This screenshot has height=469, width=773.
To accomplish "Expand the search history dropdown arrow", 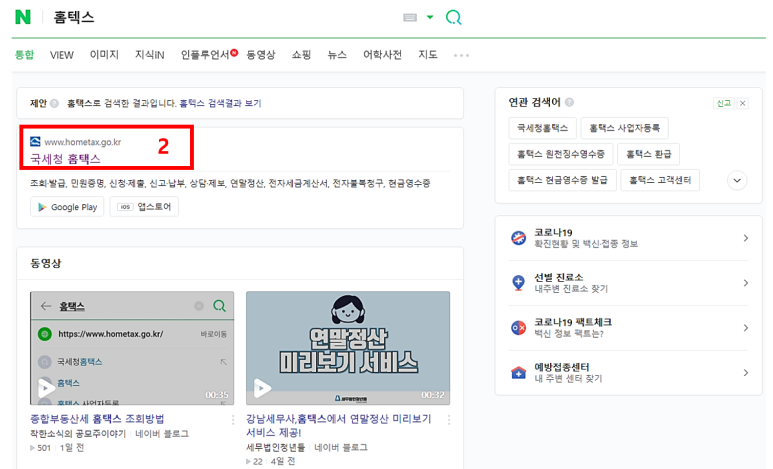I will coord(430,17).
